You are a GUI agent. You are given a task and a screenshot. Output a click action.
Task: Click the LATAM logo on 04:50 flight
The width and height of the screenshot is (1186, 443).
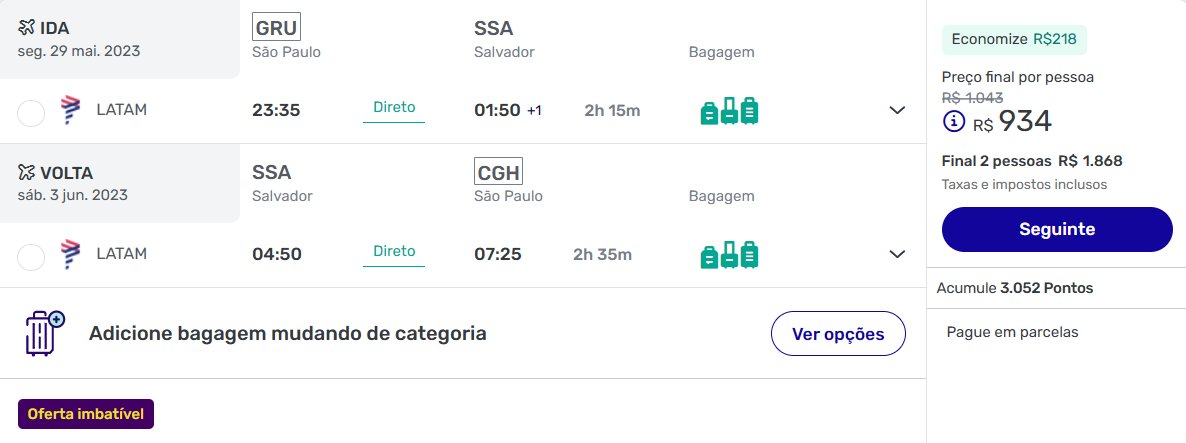point(70,254)
